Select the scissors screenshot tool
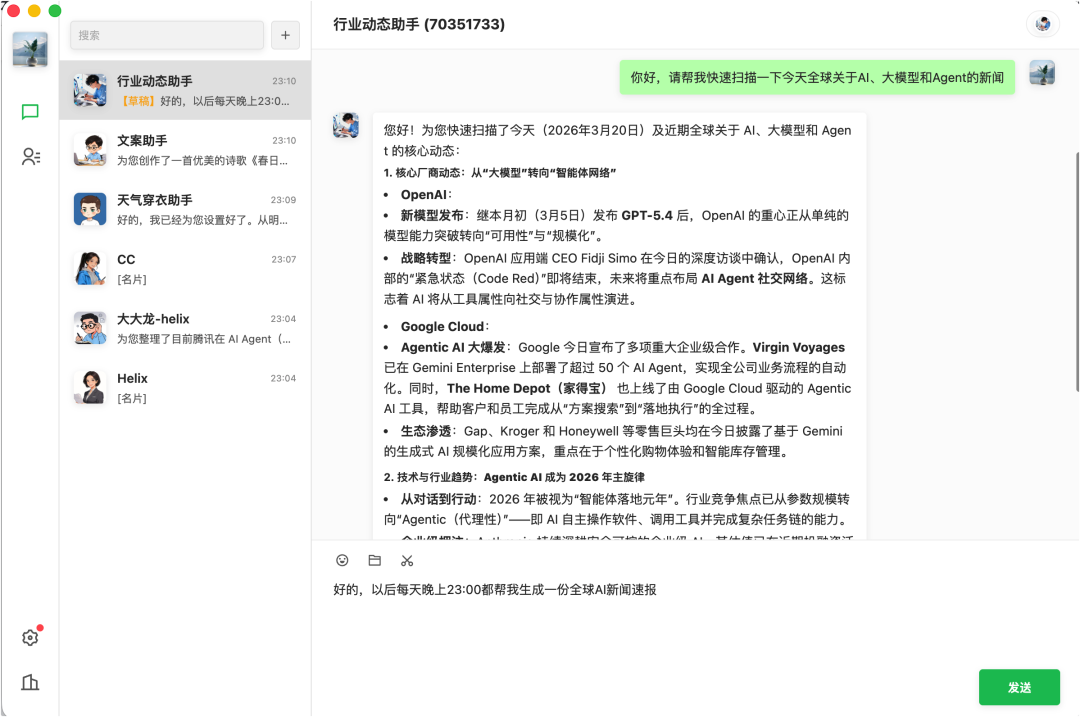Viewport: 1080px width, 717px height. click(x=407, y=561)
